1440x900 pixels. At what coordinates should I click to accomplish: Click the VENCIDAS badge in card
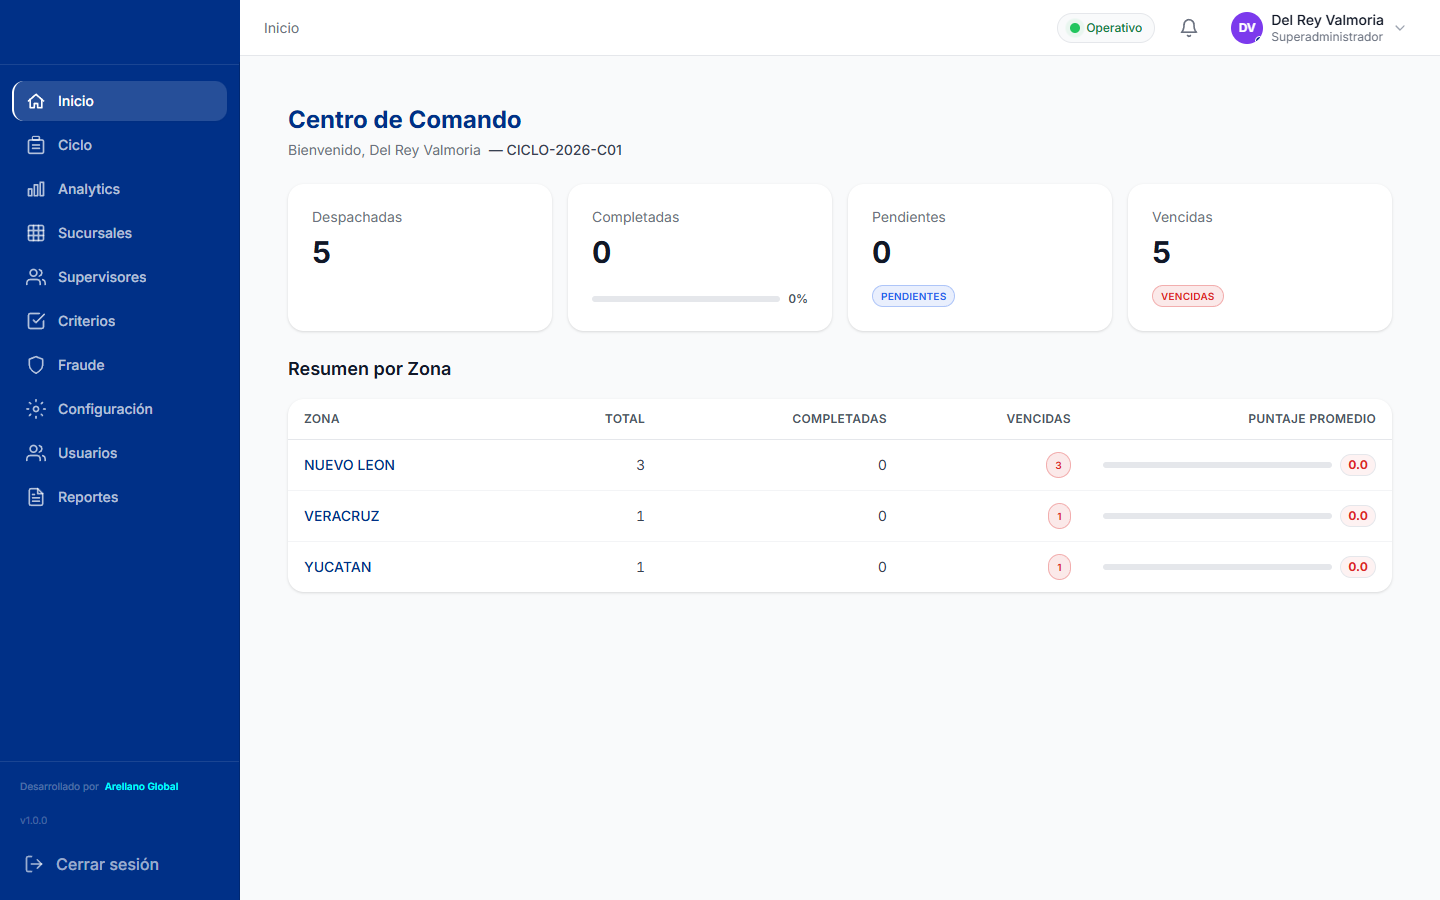[x=1188, y=296]
